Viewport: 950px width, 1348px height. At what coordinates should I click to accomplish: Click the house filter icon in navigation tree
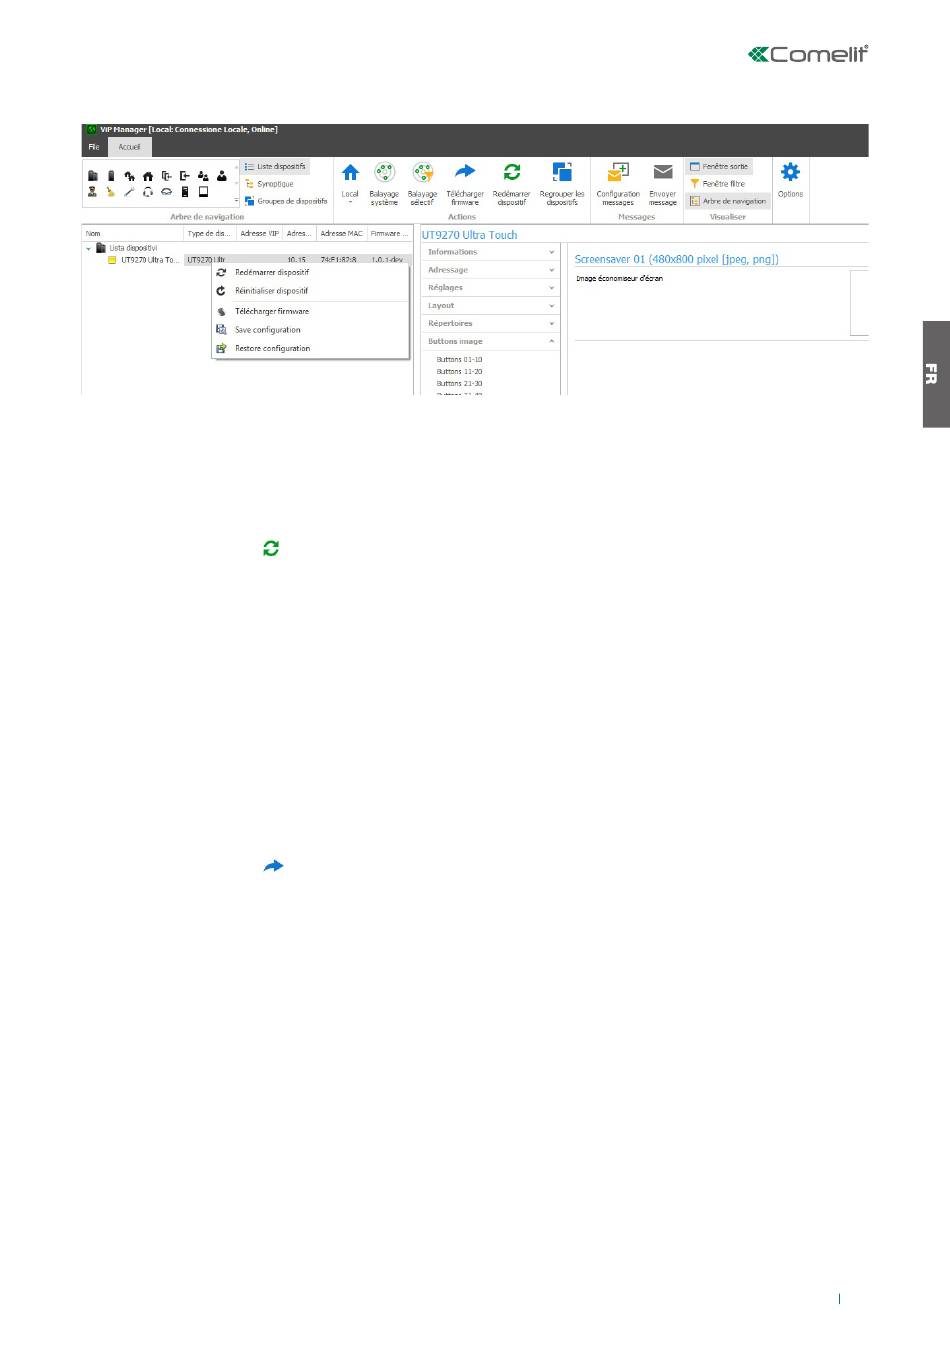coord(148,176)
